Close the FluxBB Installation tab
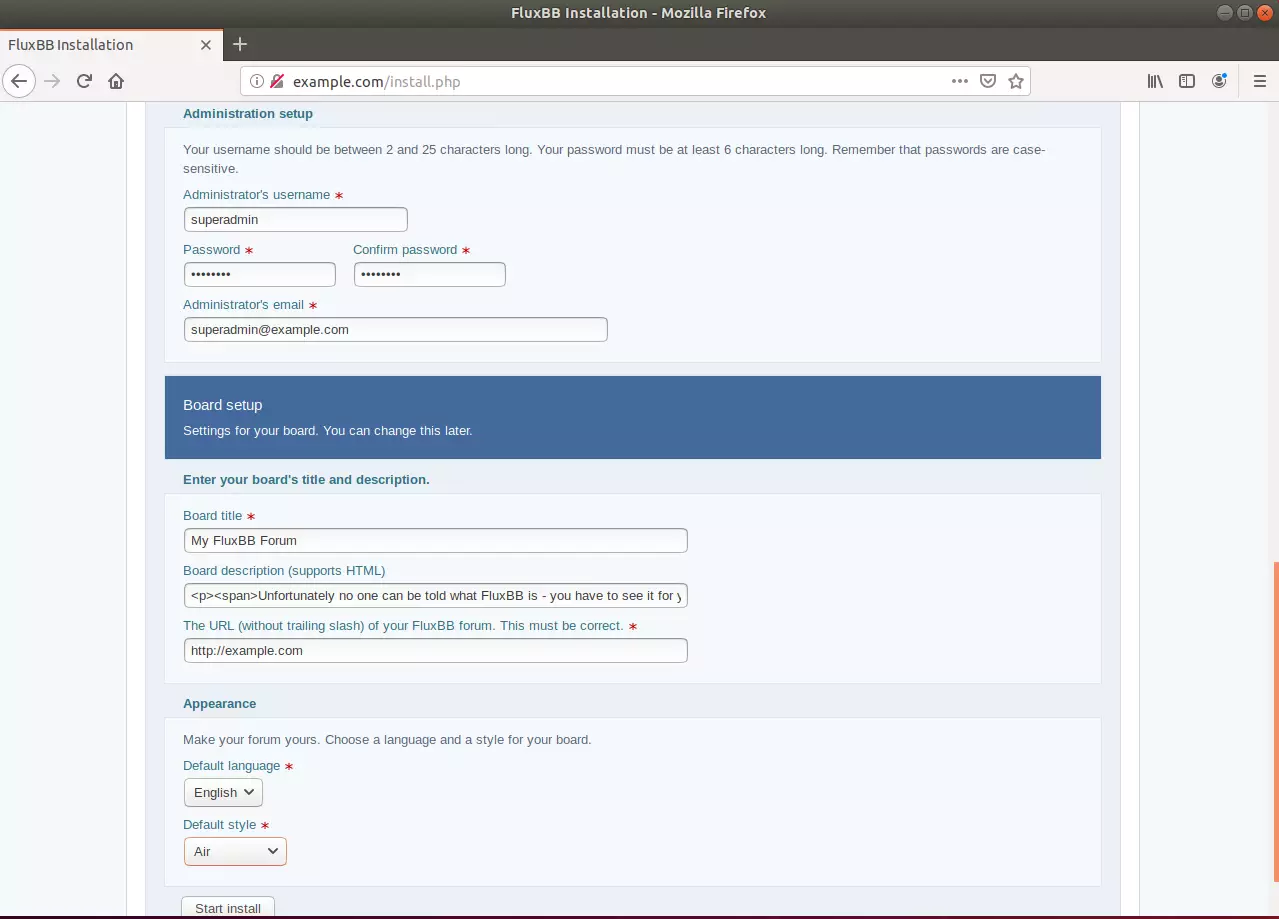This screenshot has width=1279, height=919. (206, 45)
